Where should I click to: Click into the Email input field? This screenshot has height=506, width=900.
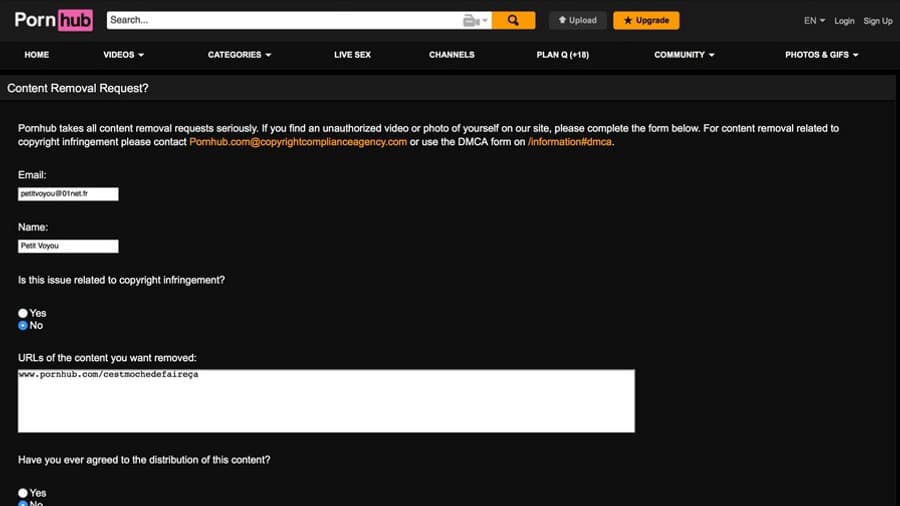pos(68,193)
